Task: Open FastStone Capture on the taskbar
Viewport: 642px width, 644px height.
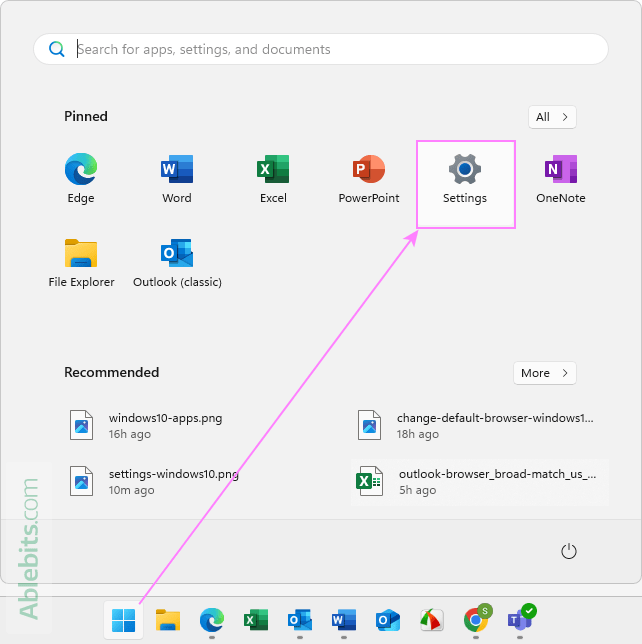Action: click(x=432, y=620)
